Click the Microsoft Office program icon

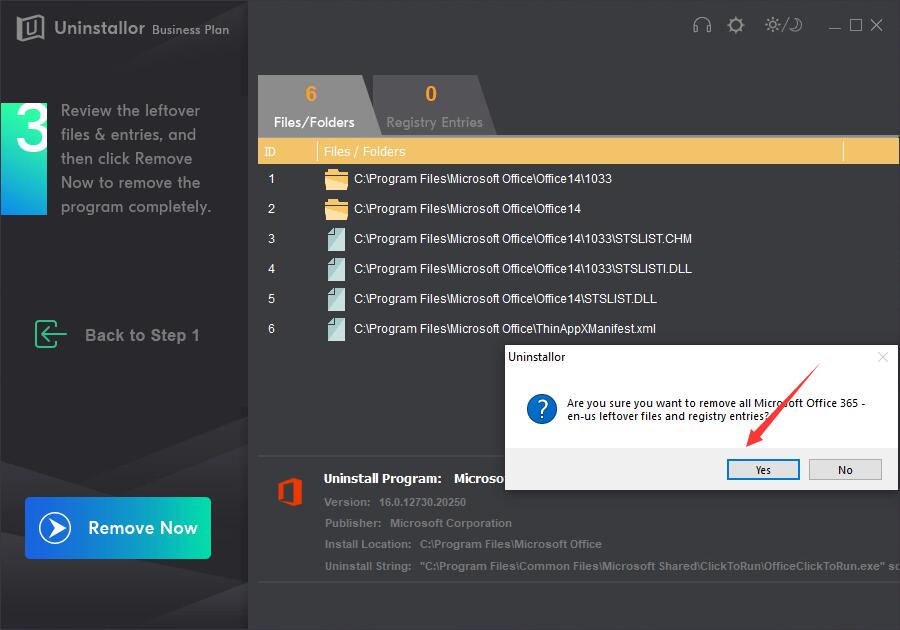290,492
